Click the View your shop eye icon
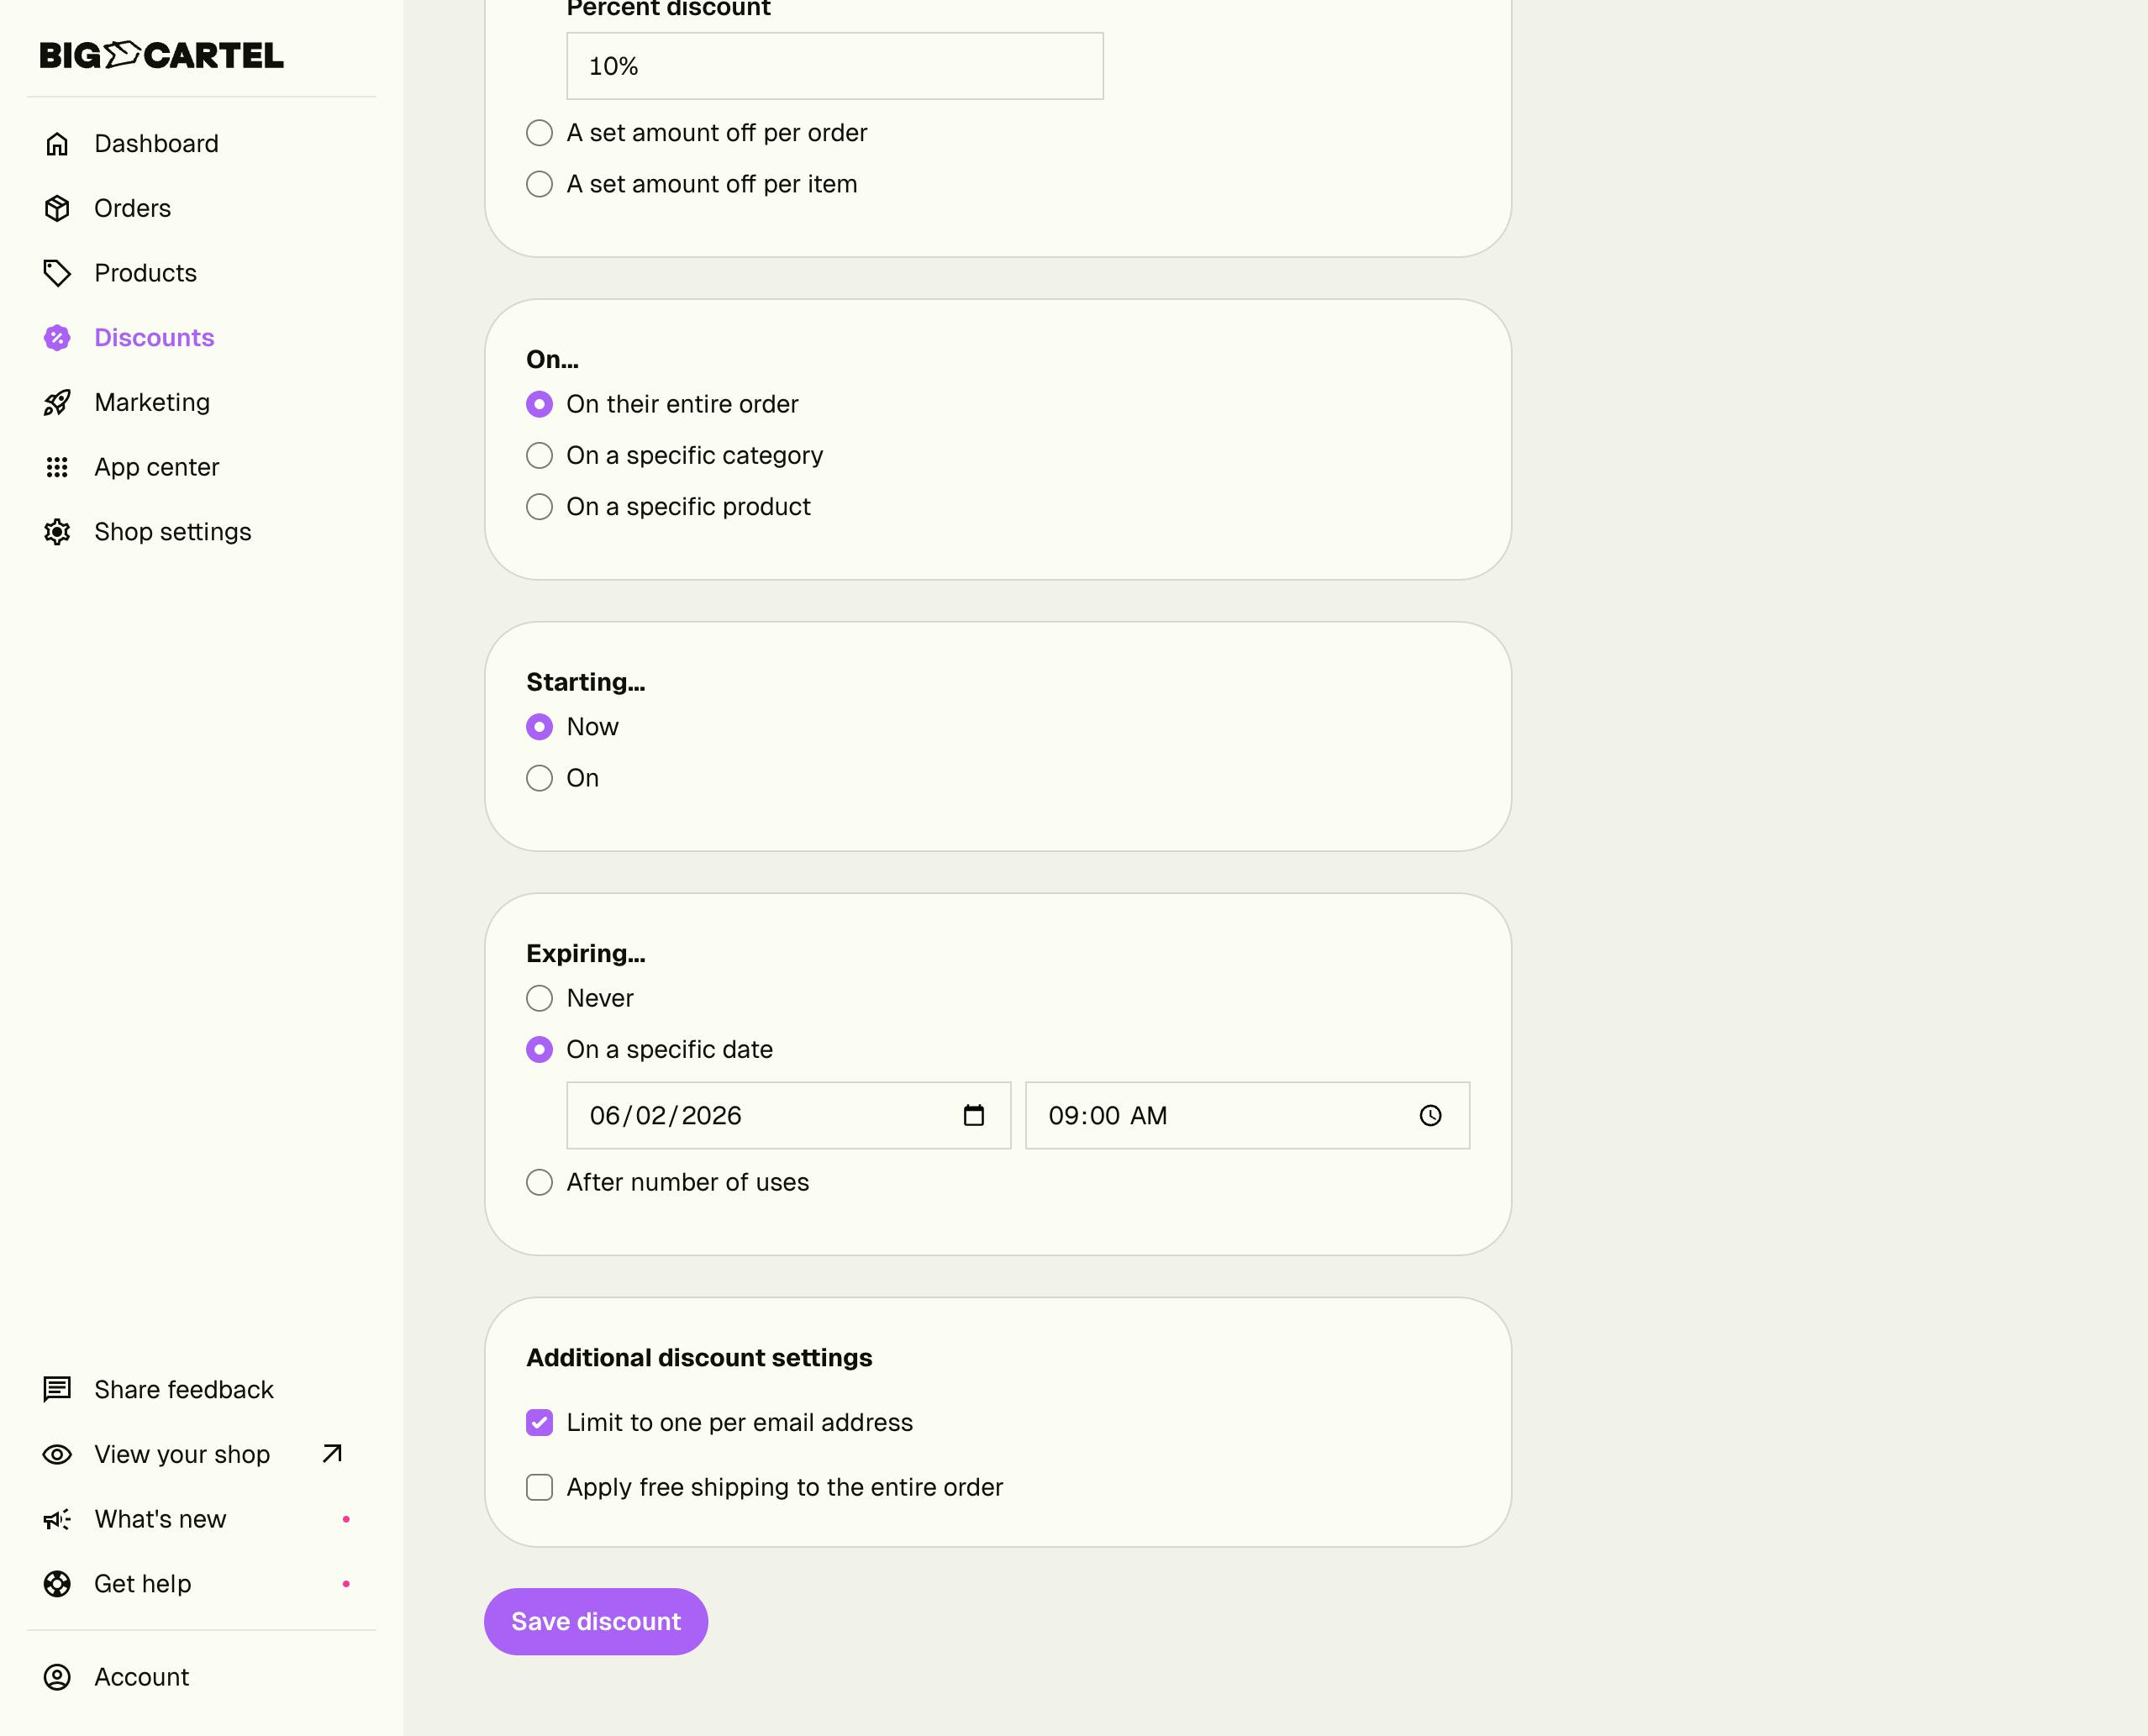This screenshot has width=2148, height=1736. [57, 1454]
